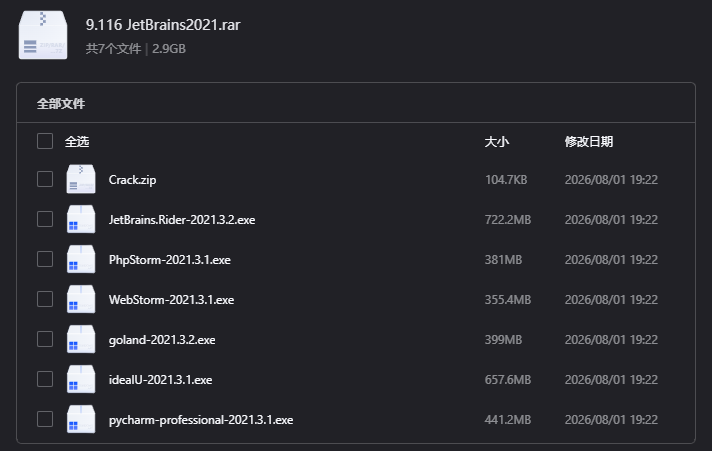The width and height of the screenshot is (712, 451).
Task: Click the 共7个文件 | 2.9GB summary text
Action: point(136,49)
